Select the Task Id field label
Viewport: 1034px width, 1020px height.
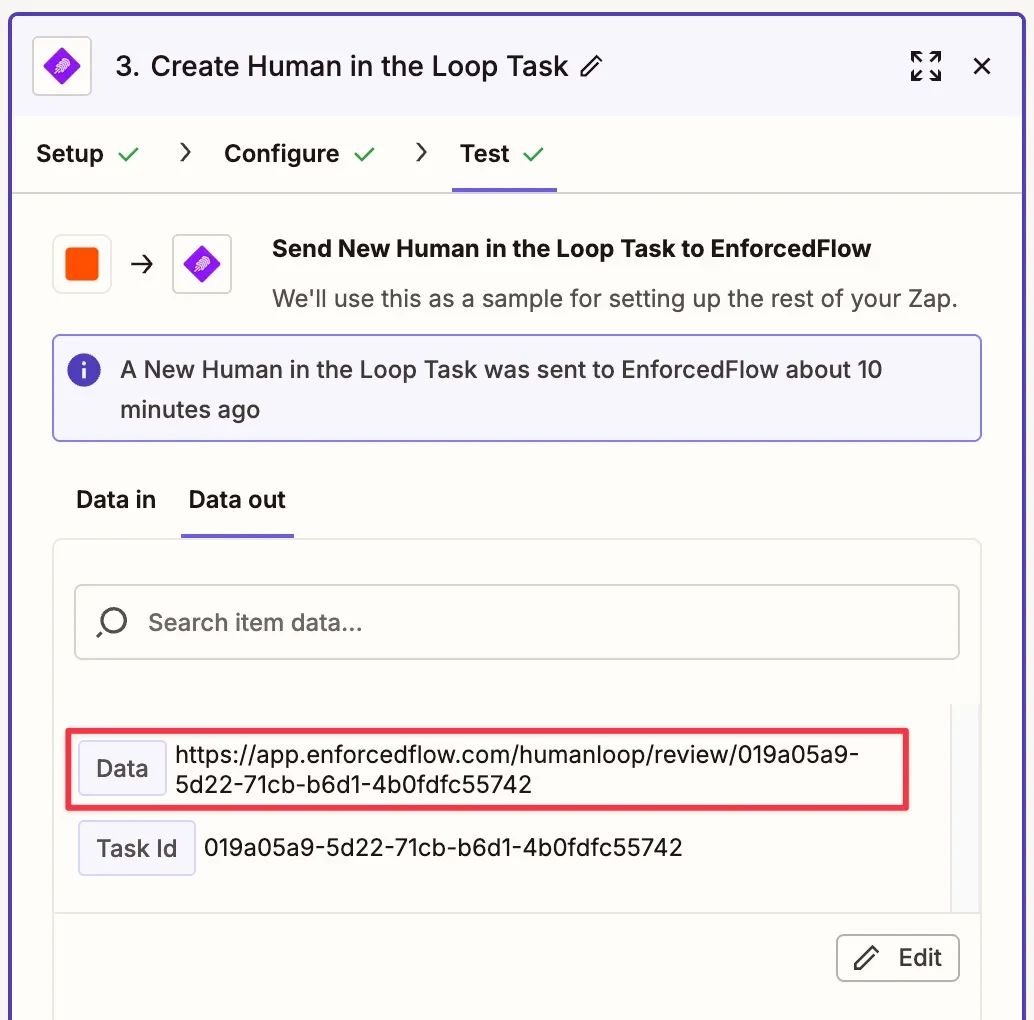point(137,848)
